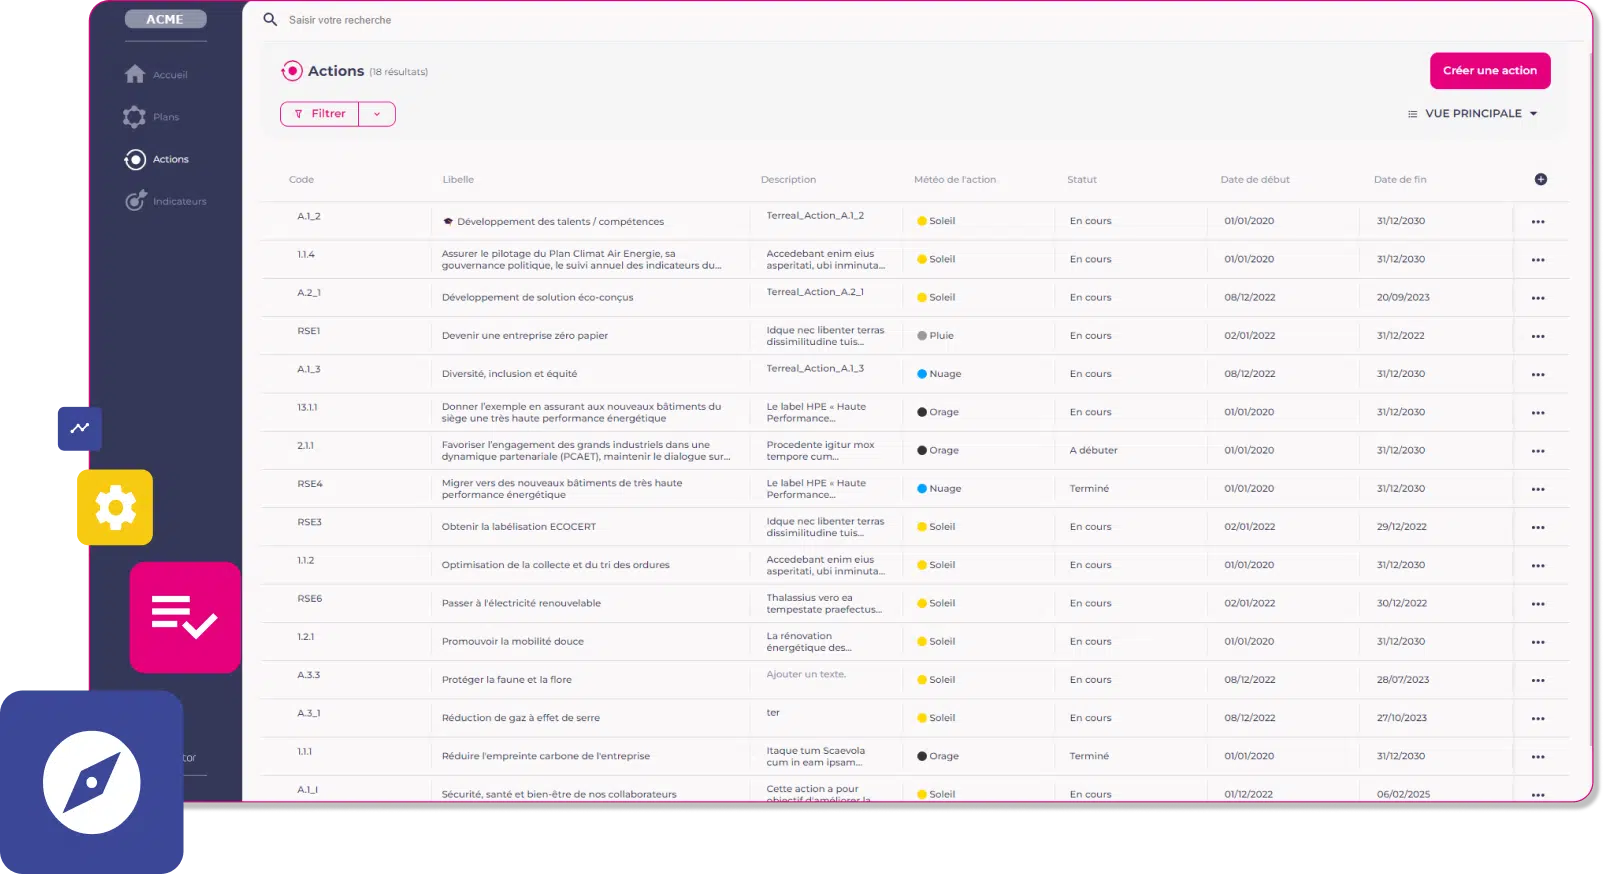Viewport: 1603px width, 874px height.
Task: Open row menu for Obtenir la labélisation ECOCERT
Action: [1538, 528]
